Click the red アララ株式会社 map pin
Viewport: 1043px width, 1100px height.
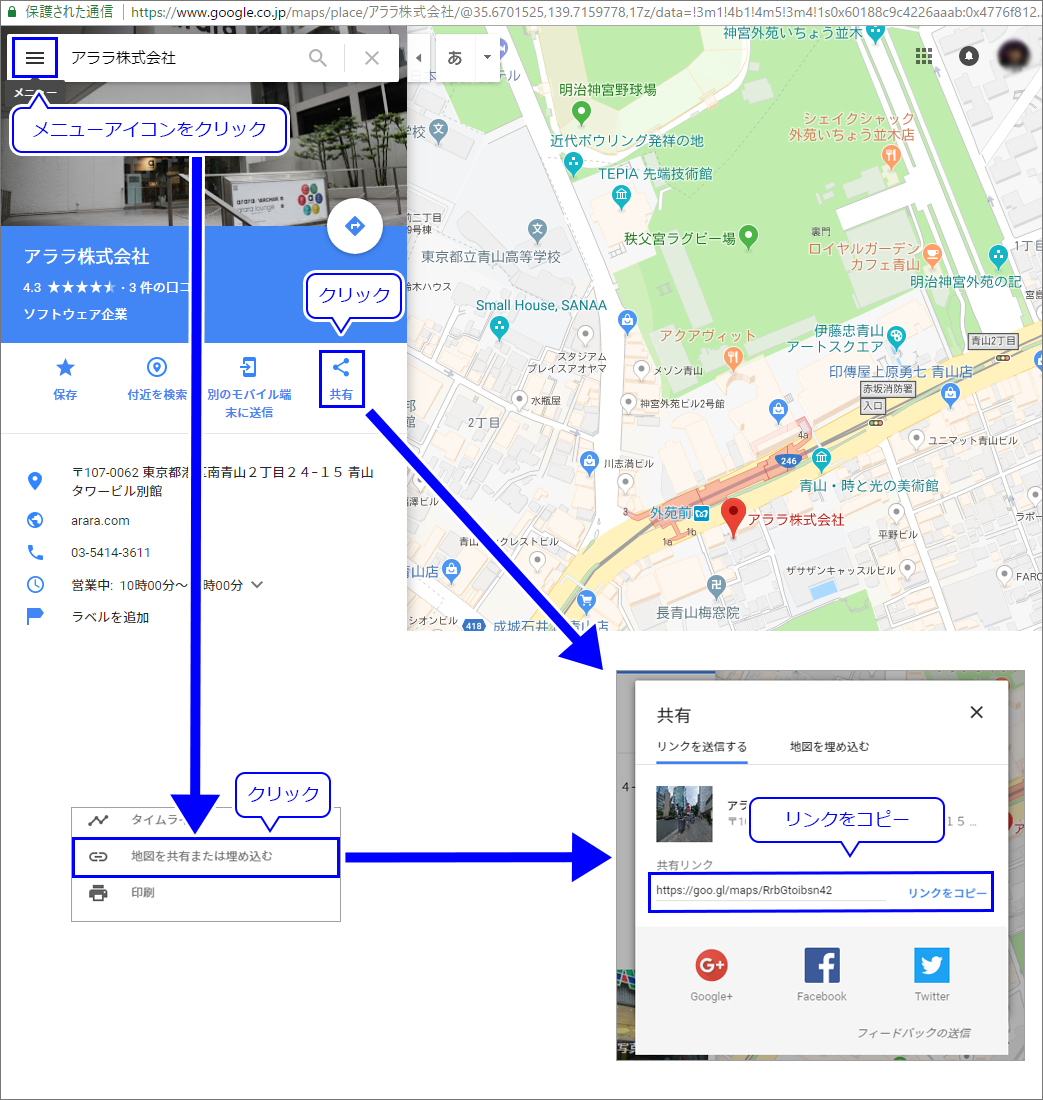(733, 518)
